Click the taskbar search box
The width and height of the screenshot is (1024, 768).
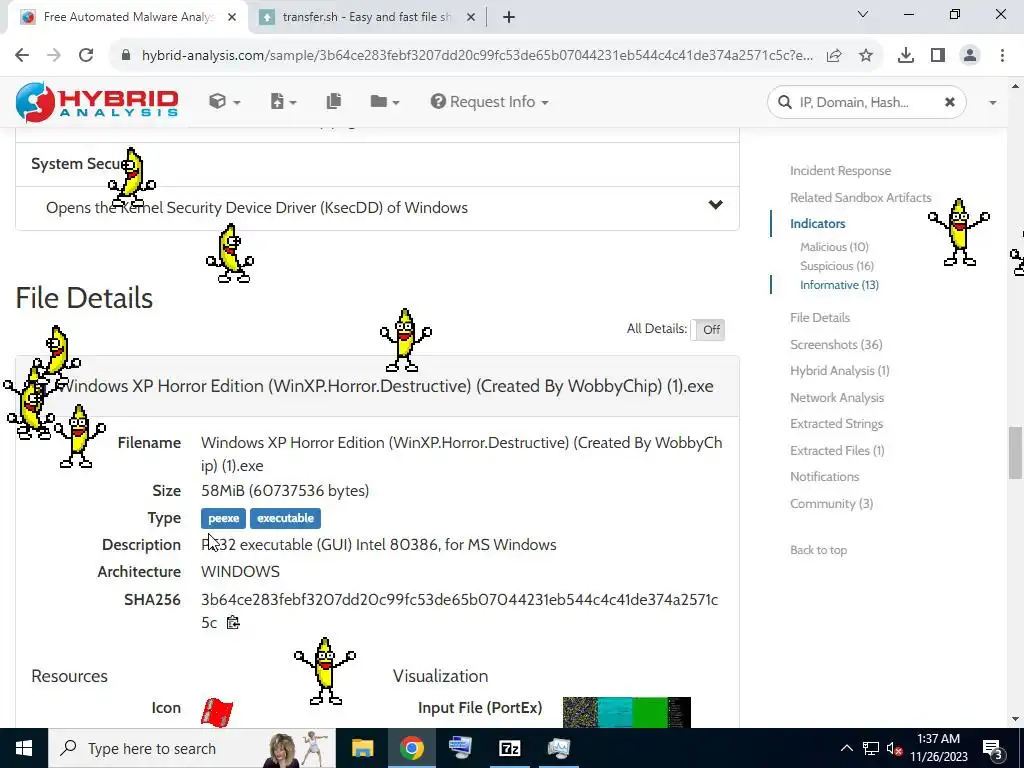192,748
